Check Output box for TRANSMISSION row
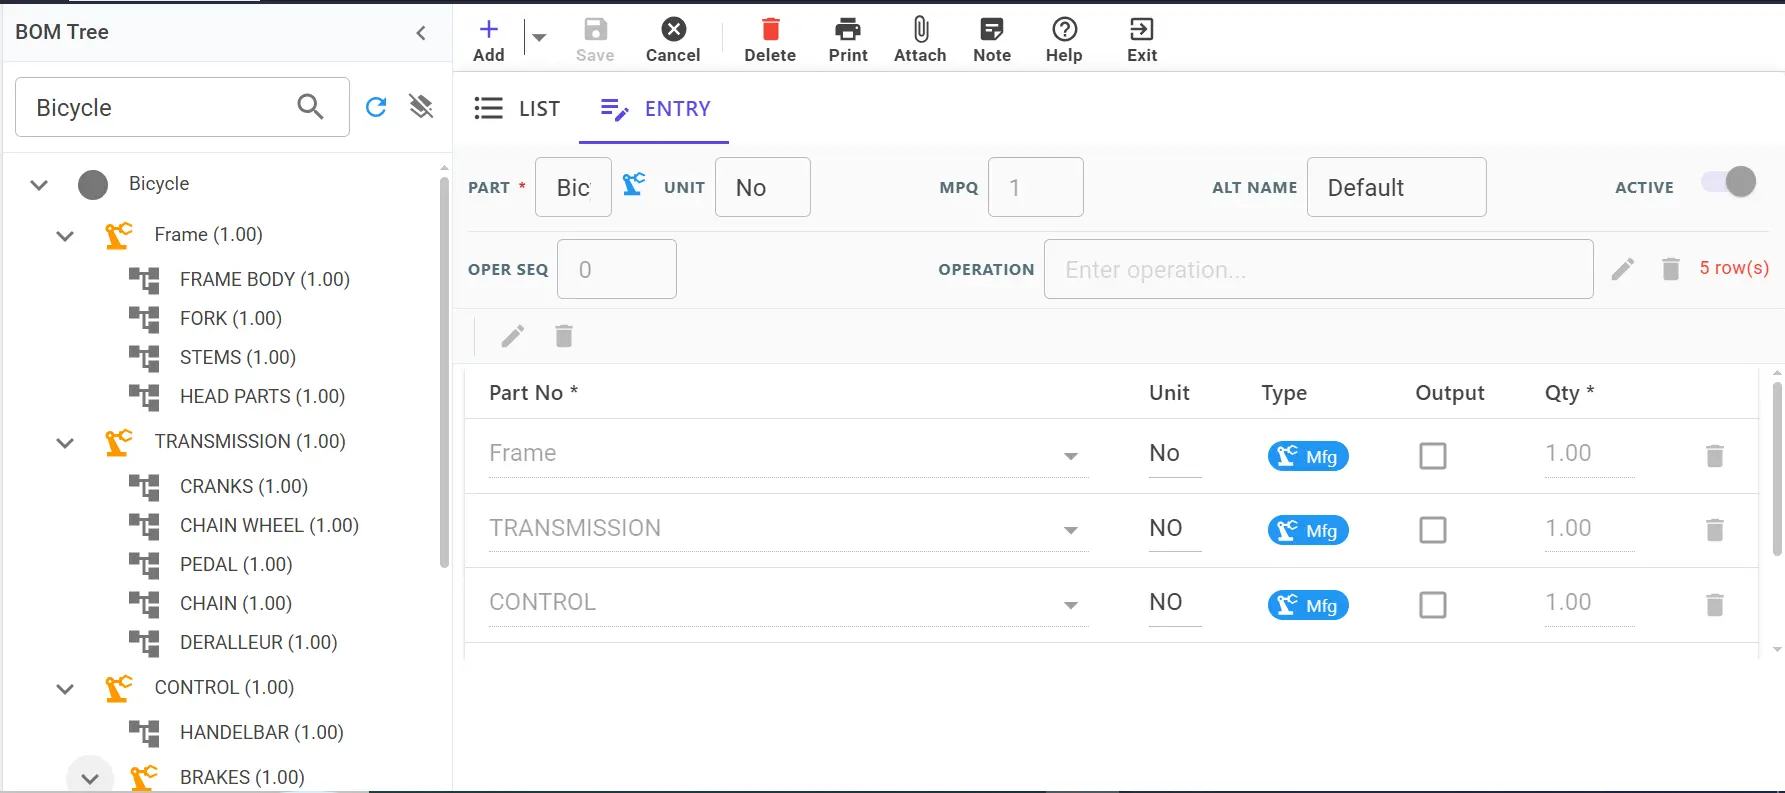 (1433, 530)
